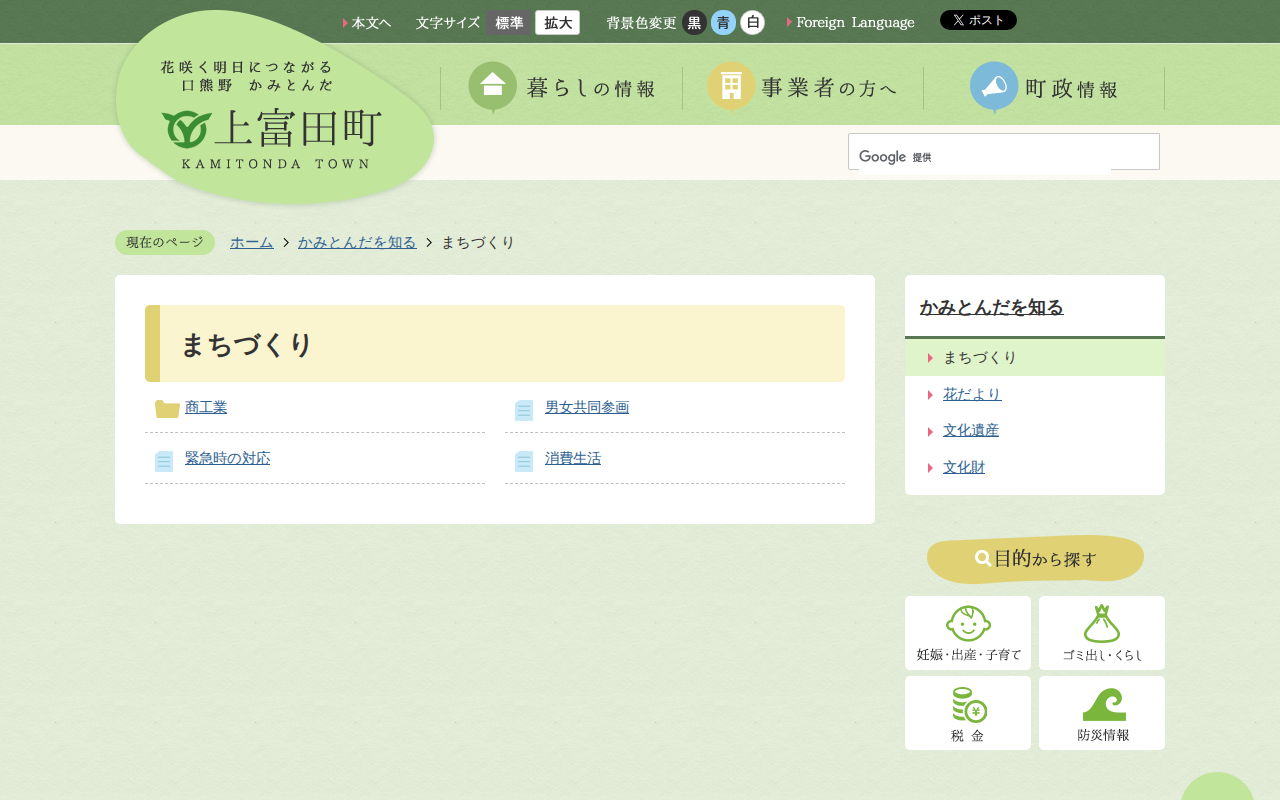
Task: Open the wave 防災情報 tile
Action: (1102, 713)
